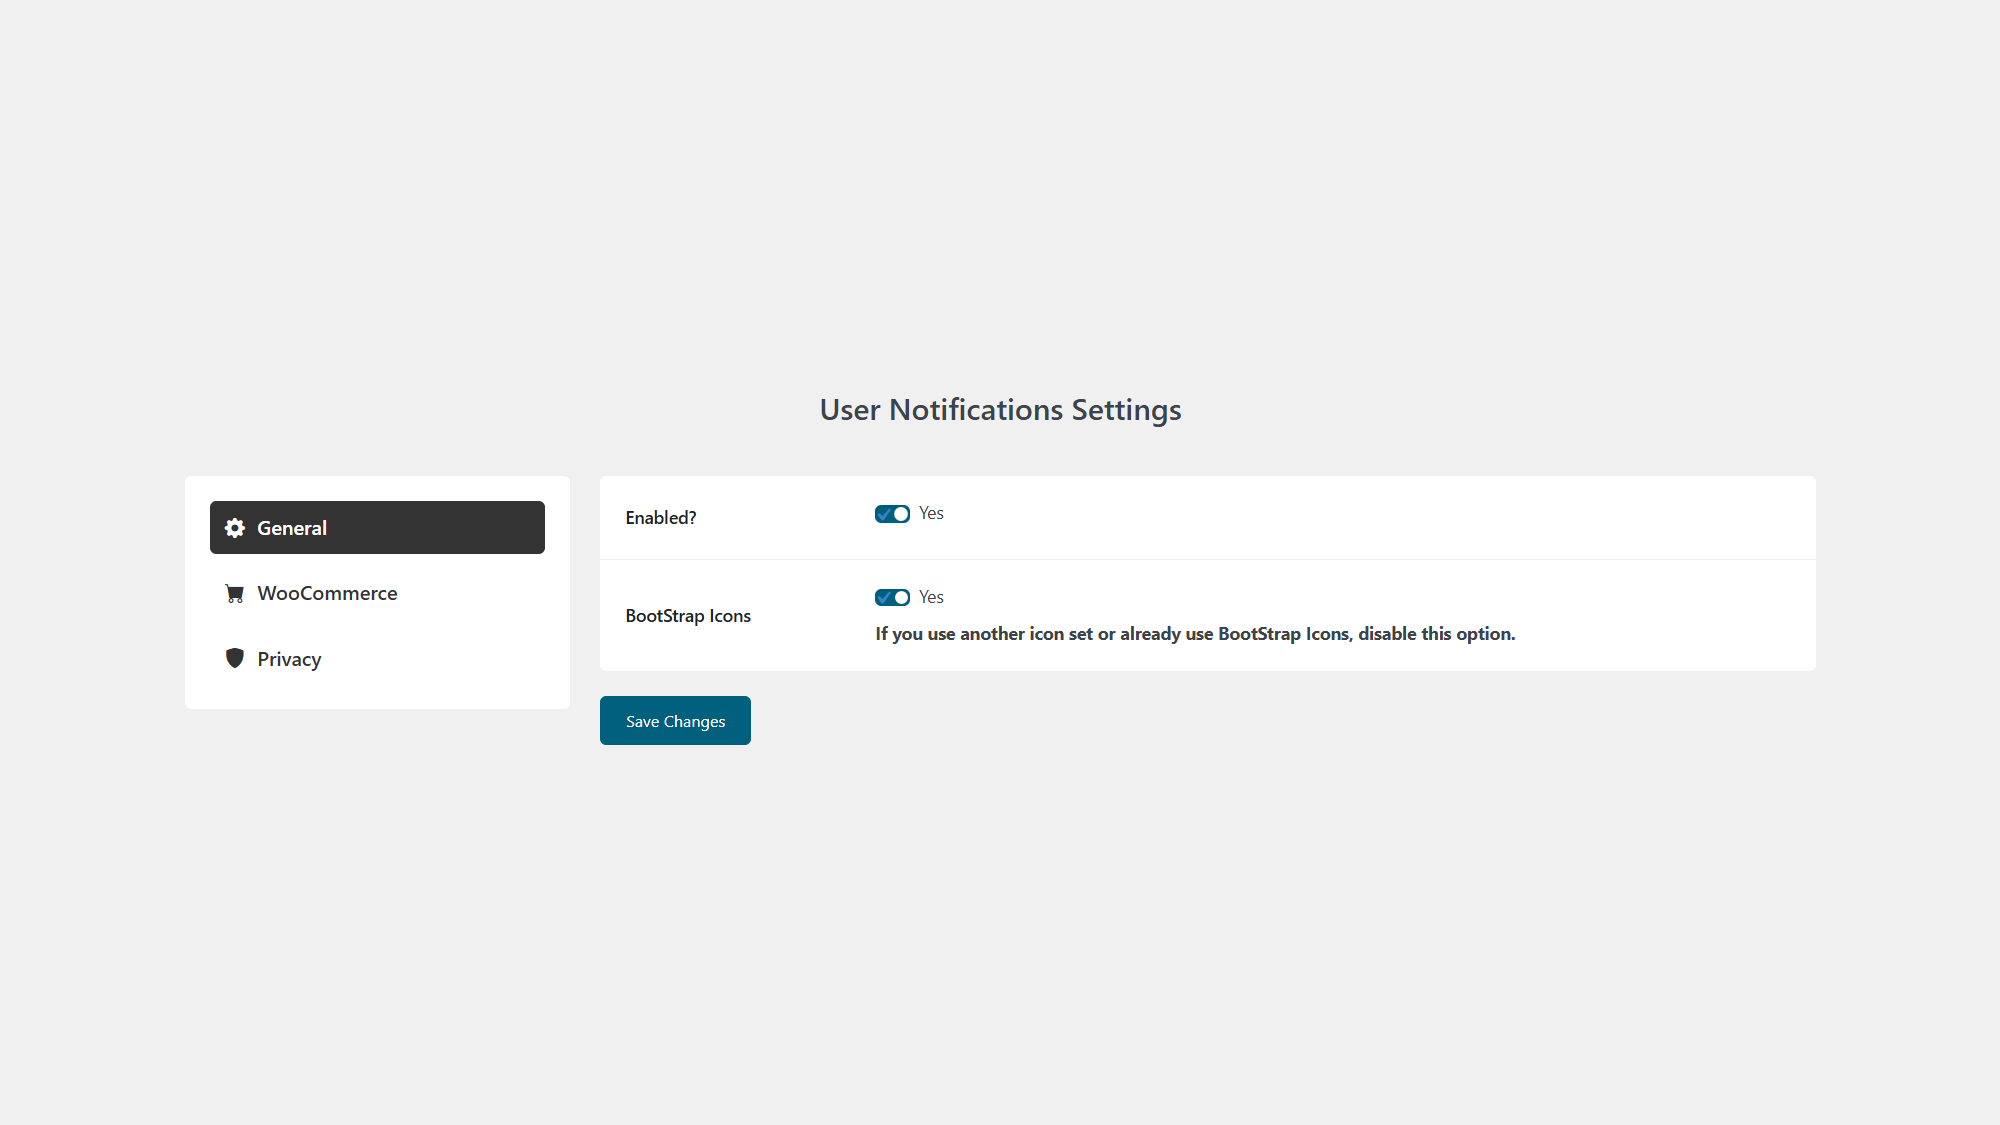Click the white knob of Enabled? switch
Image resolution: width=2000 pixels, height=1125 pixels.
901,514
